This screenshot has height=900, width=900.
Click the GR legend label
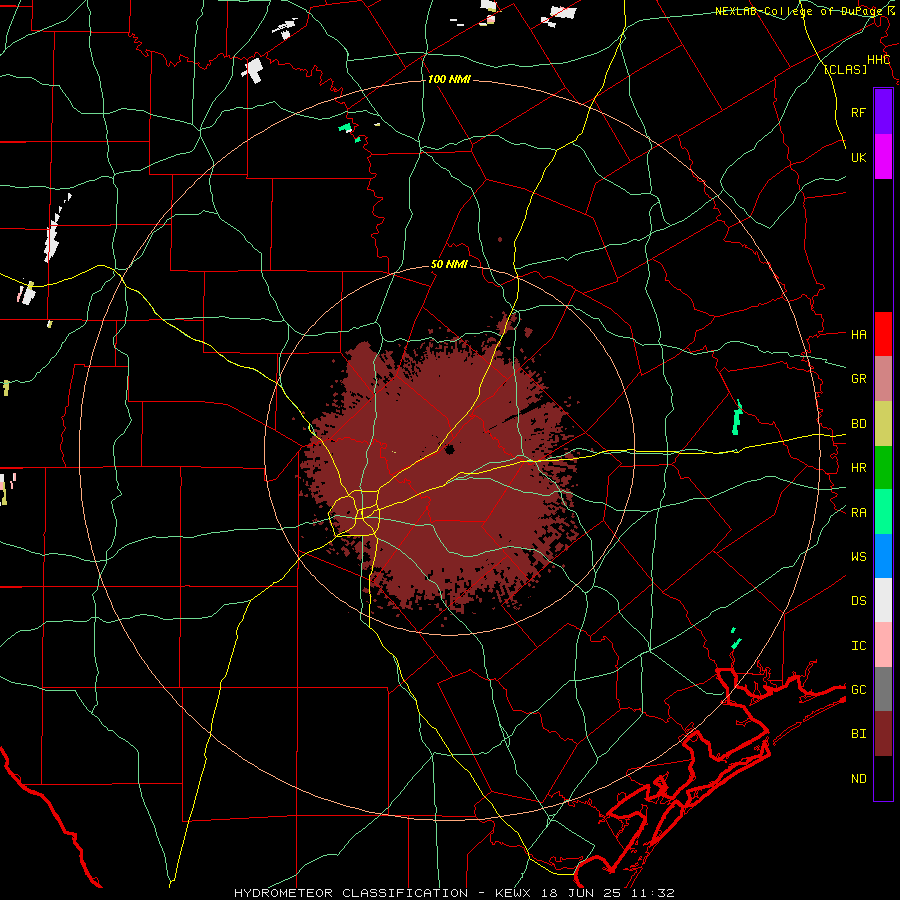(858, 379)
